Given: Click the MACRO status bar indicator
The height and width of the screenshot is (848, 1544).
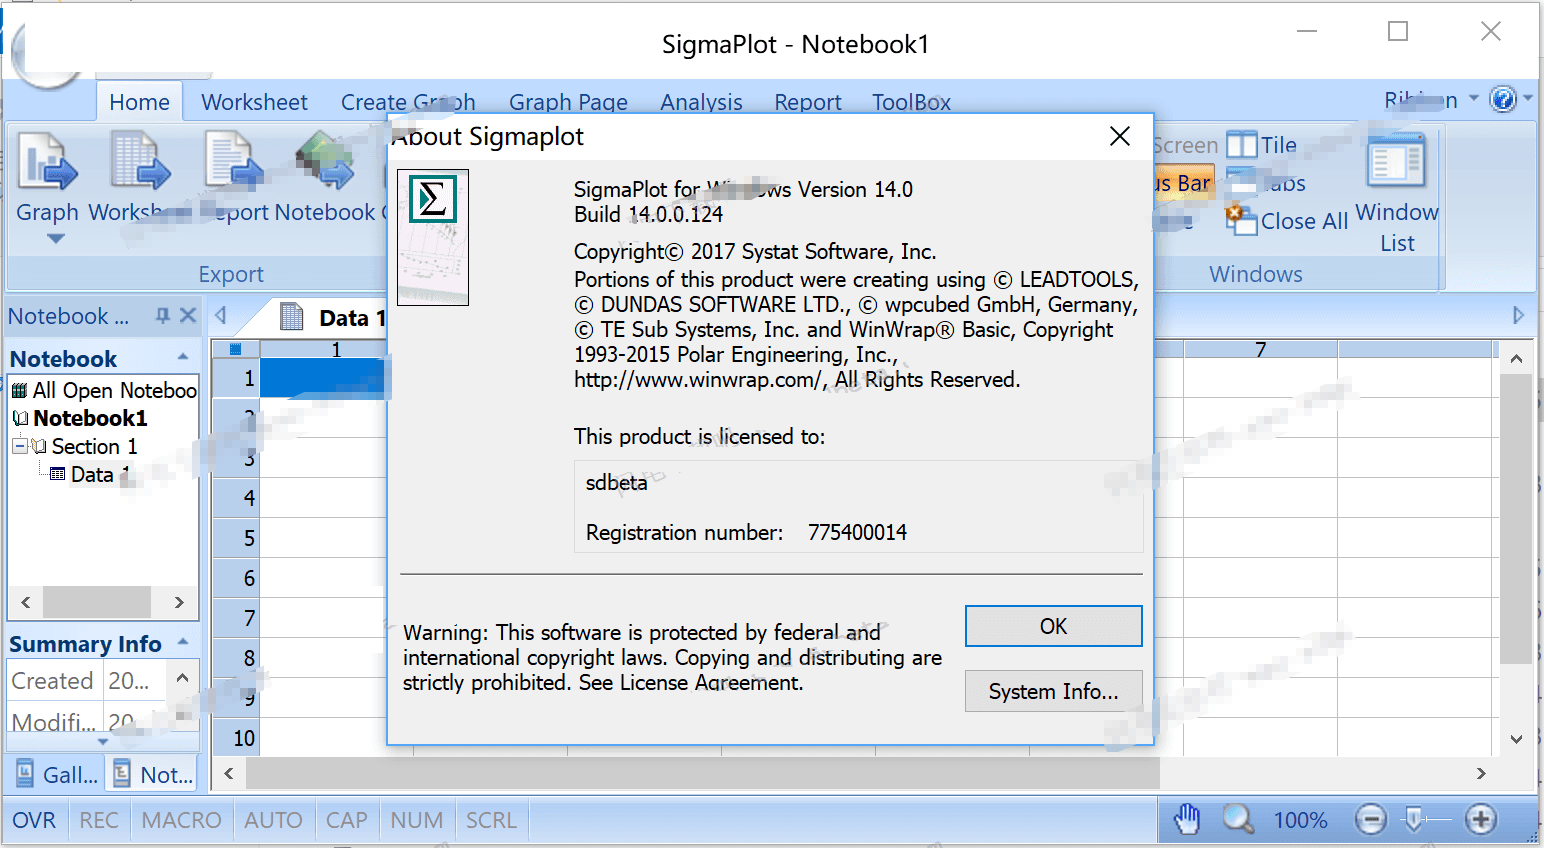Looking at the screenshot, I should [181, 820].
